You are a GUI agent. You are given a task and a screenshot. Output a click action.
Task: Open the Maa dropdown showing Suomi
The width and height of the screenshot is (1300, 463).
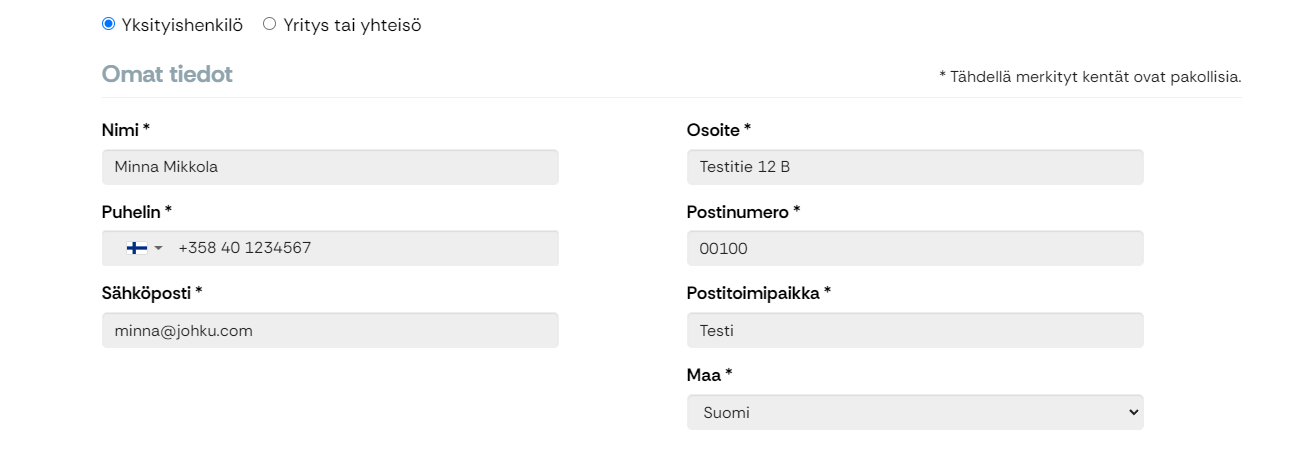(915, 412)
